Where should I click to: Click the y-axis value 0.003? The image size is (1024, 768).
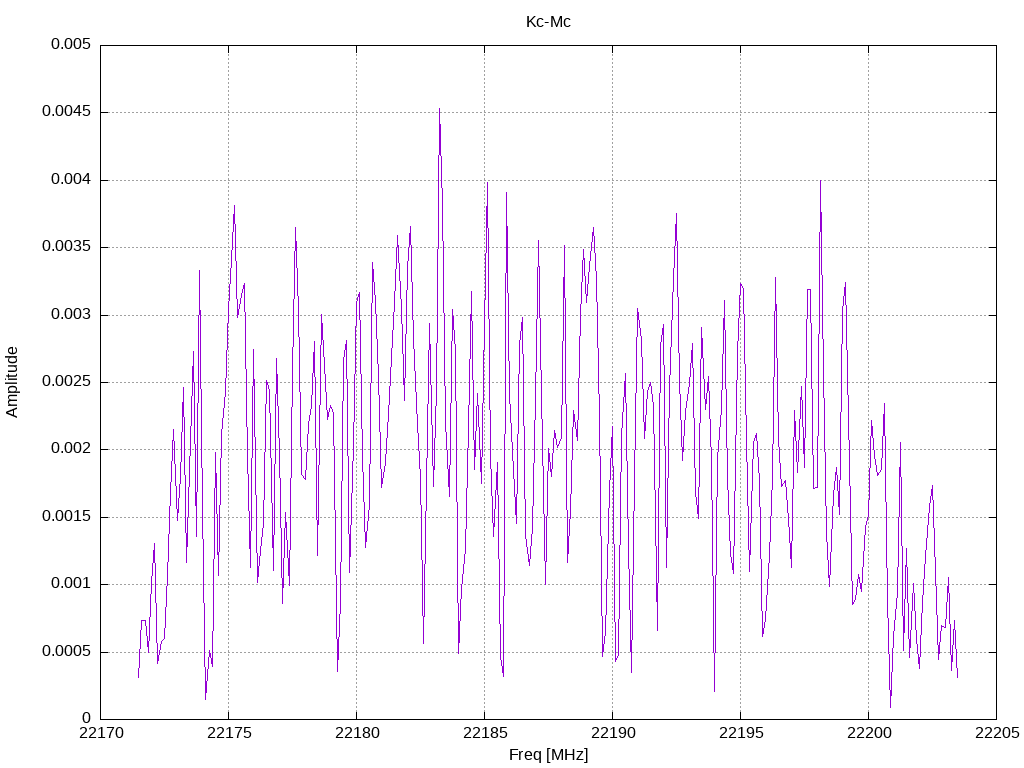pos(71,315)
